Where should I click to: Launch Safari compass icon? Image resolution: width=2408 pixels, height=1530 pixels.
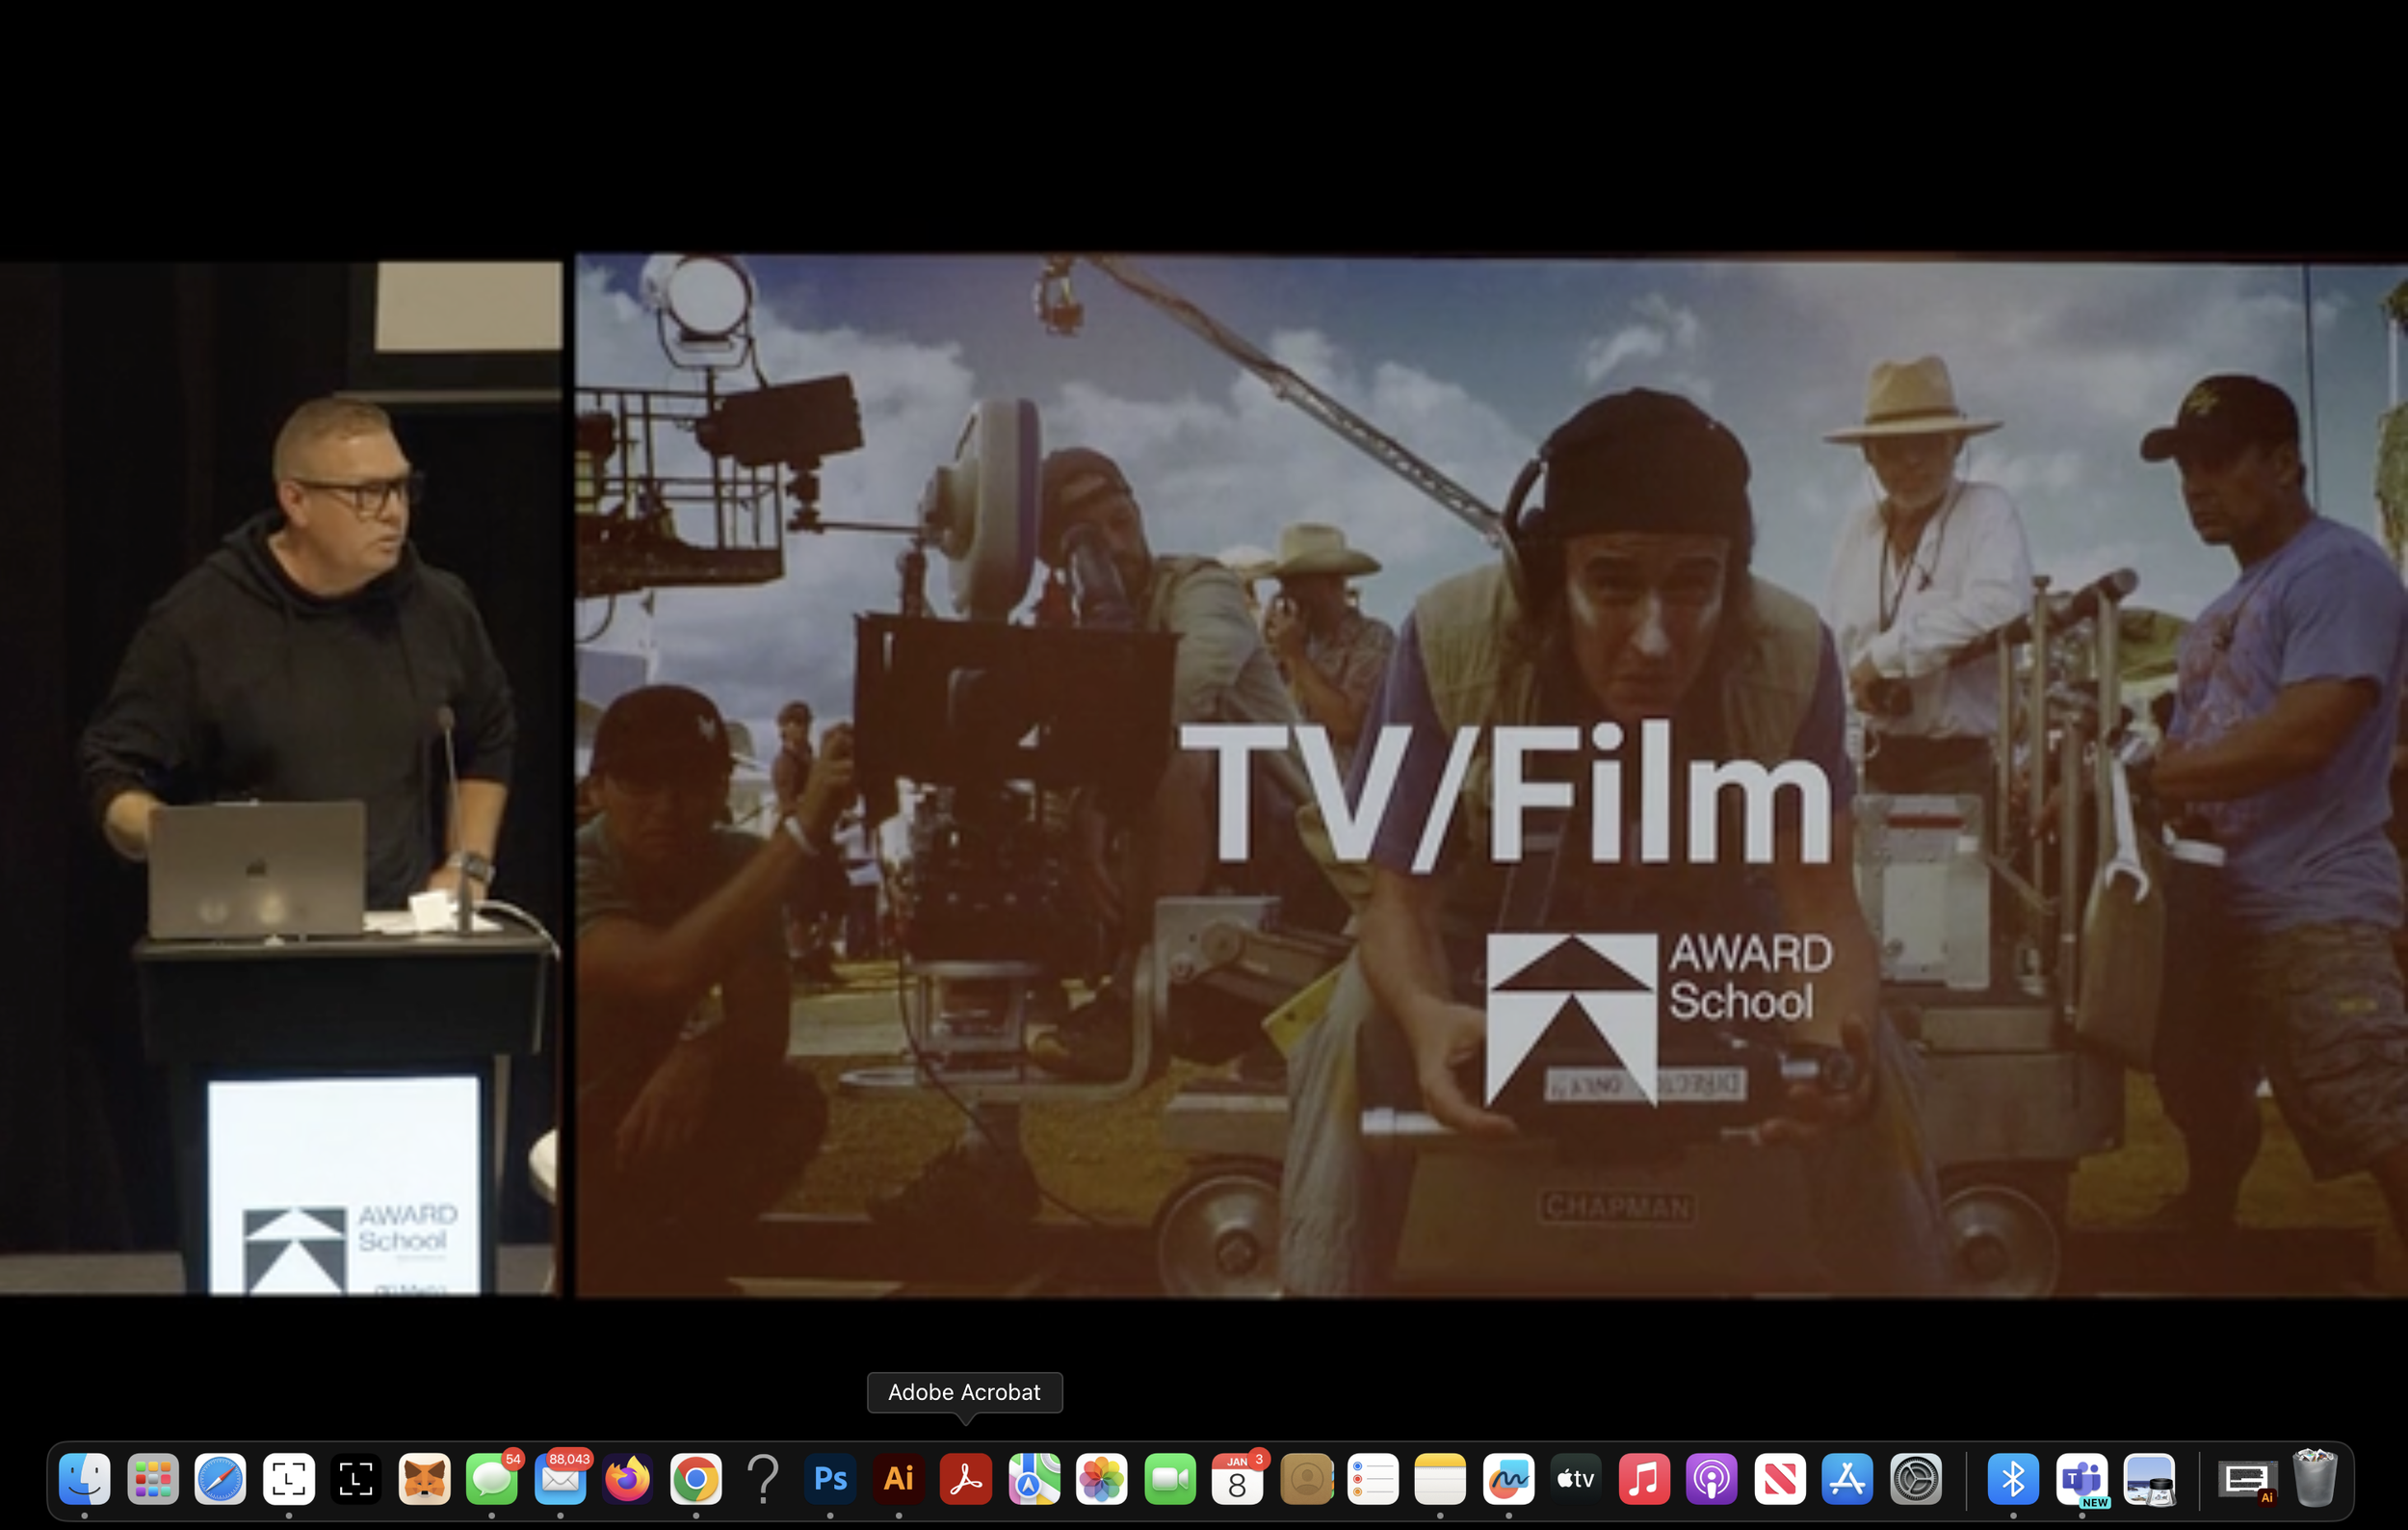coord(221,1479)
